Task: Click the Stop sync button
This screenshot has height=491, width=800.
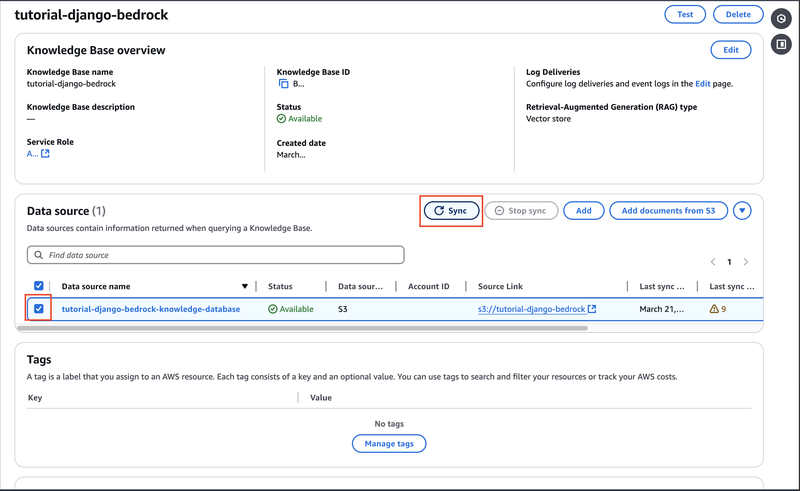Action: (521, 211)
